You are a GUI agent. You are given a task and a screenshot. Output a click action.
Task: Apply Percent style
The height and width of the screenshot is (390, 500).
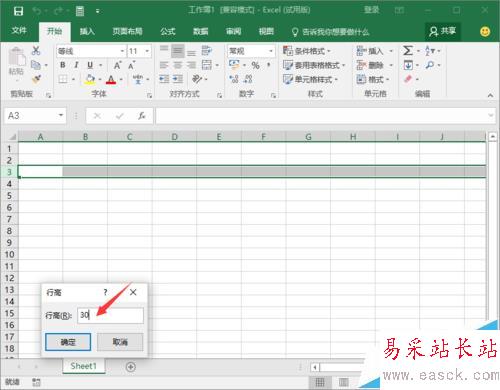[x=255, y=65]
